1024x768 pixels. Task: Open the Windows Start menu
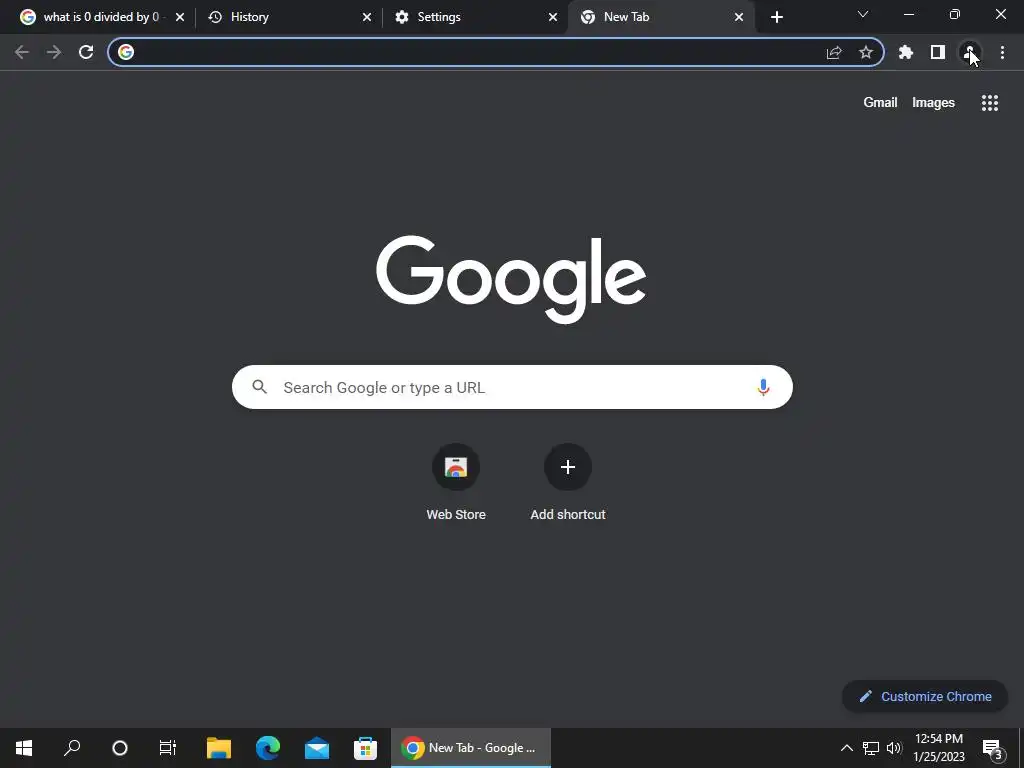click(24, 748)
